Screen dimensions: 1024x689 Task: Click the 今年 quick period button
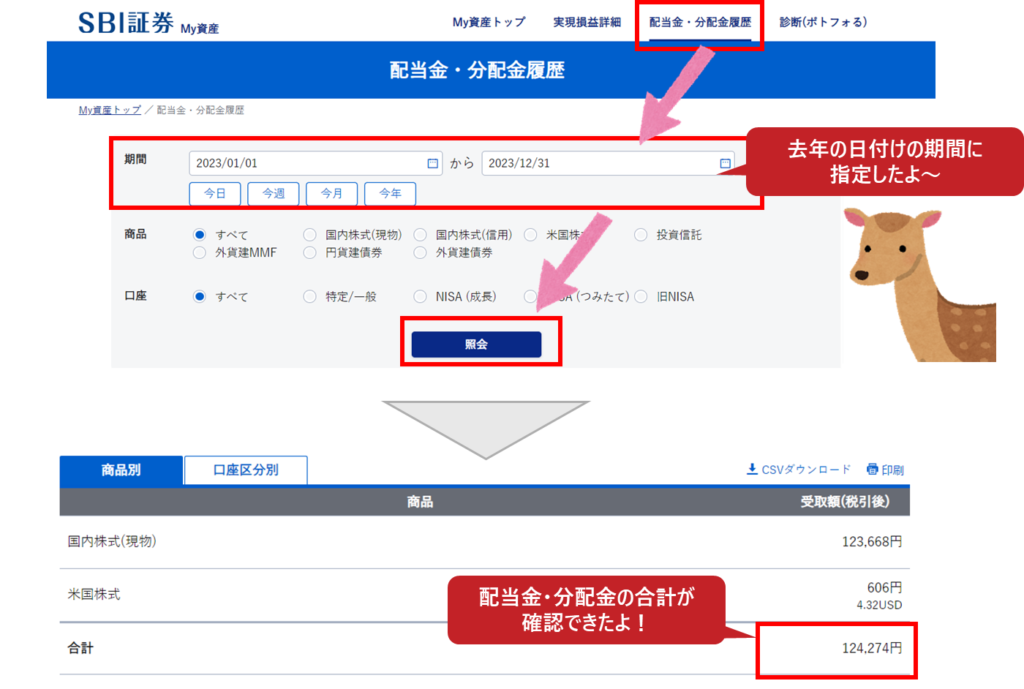click(390, 193)
